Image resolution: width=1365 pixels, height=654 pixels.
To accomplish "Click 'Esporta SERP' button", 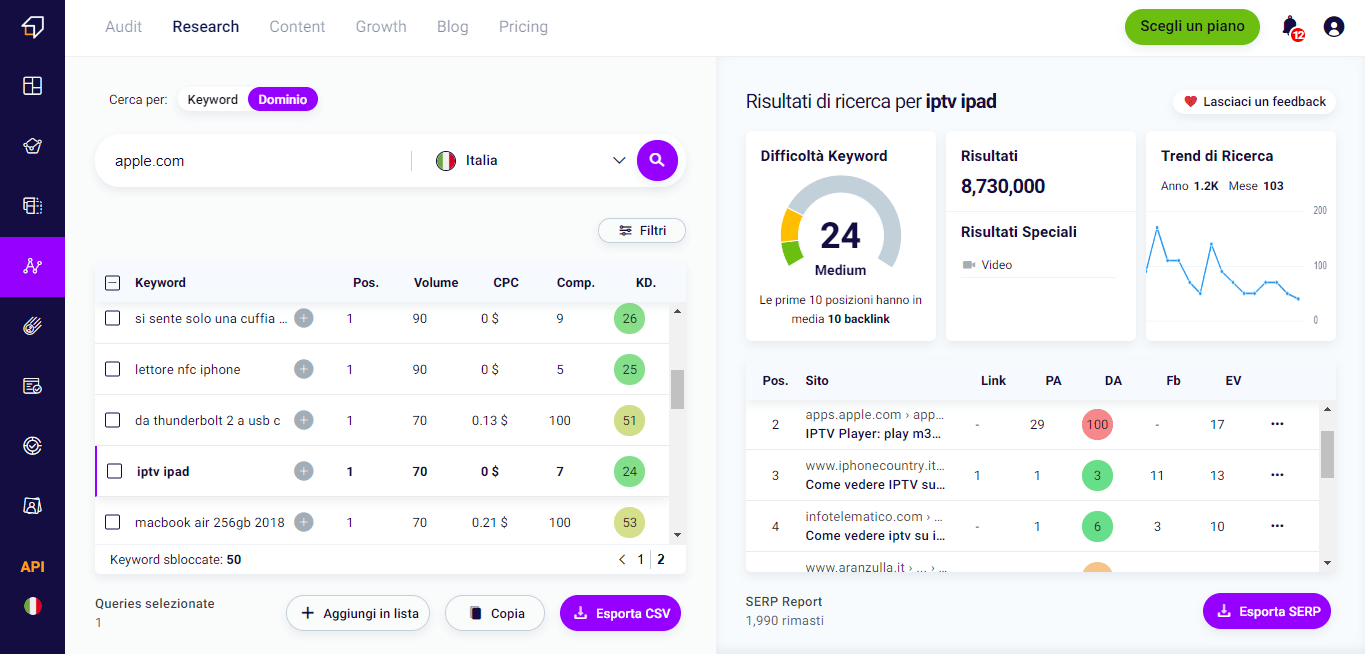I will click(x=1267, y=611).
